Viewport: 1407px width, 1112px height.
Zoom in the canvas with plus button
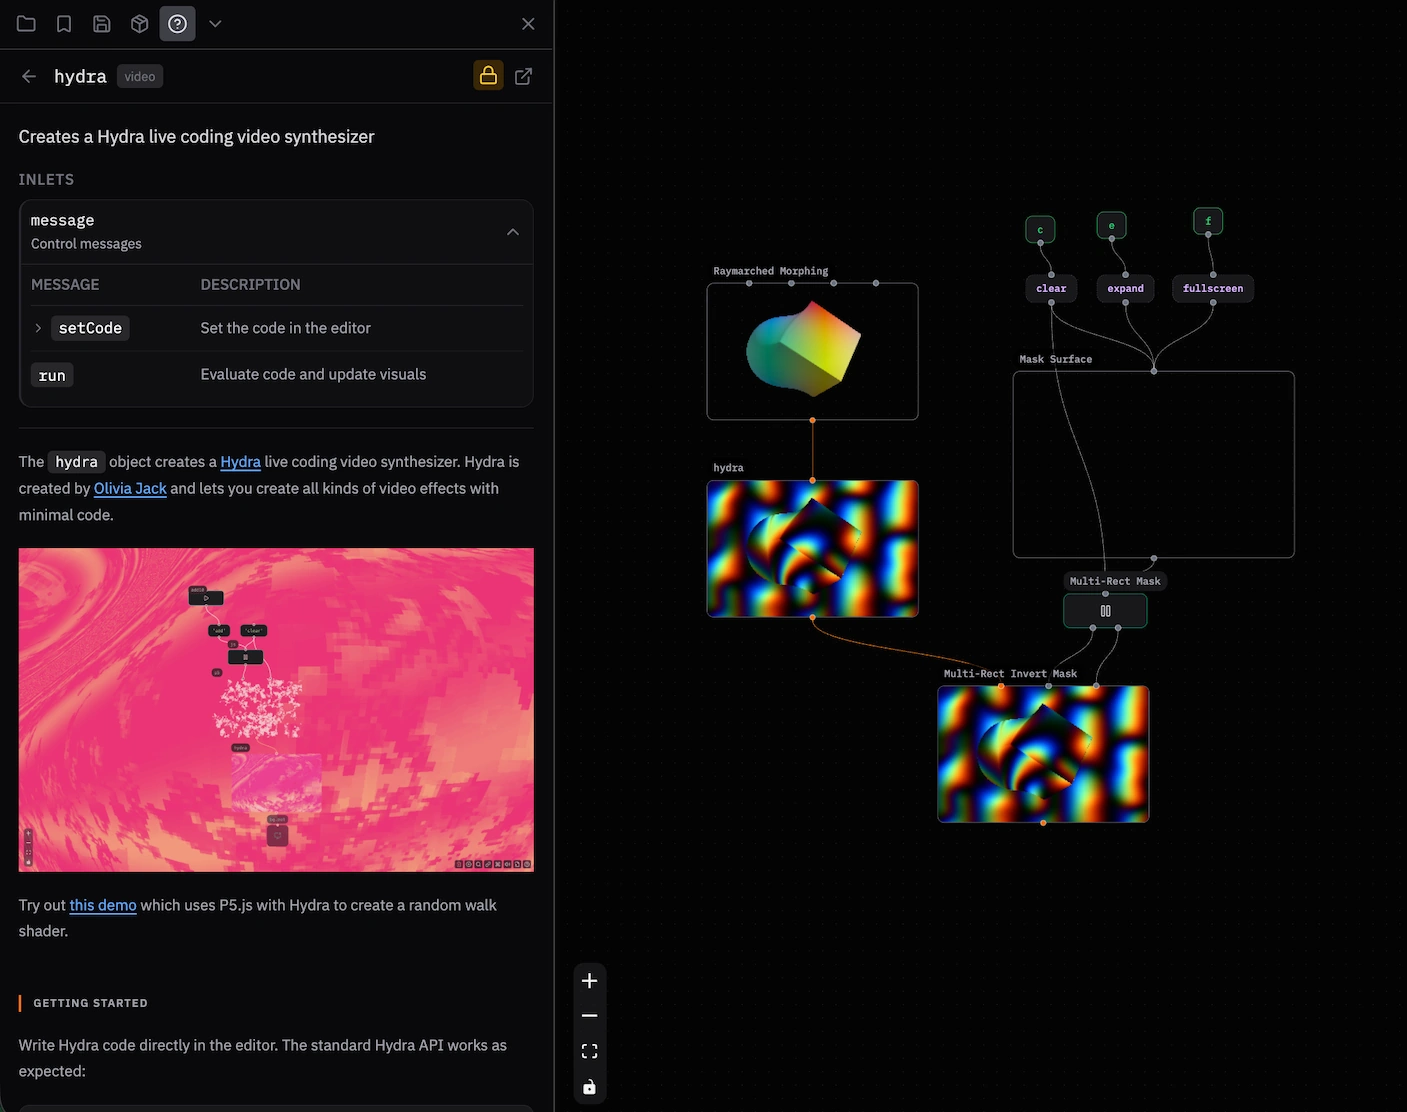(590, 981)
